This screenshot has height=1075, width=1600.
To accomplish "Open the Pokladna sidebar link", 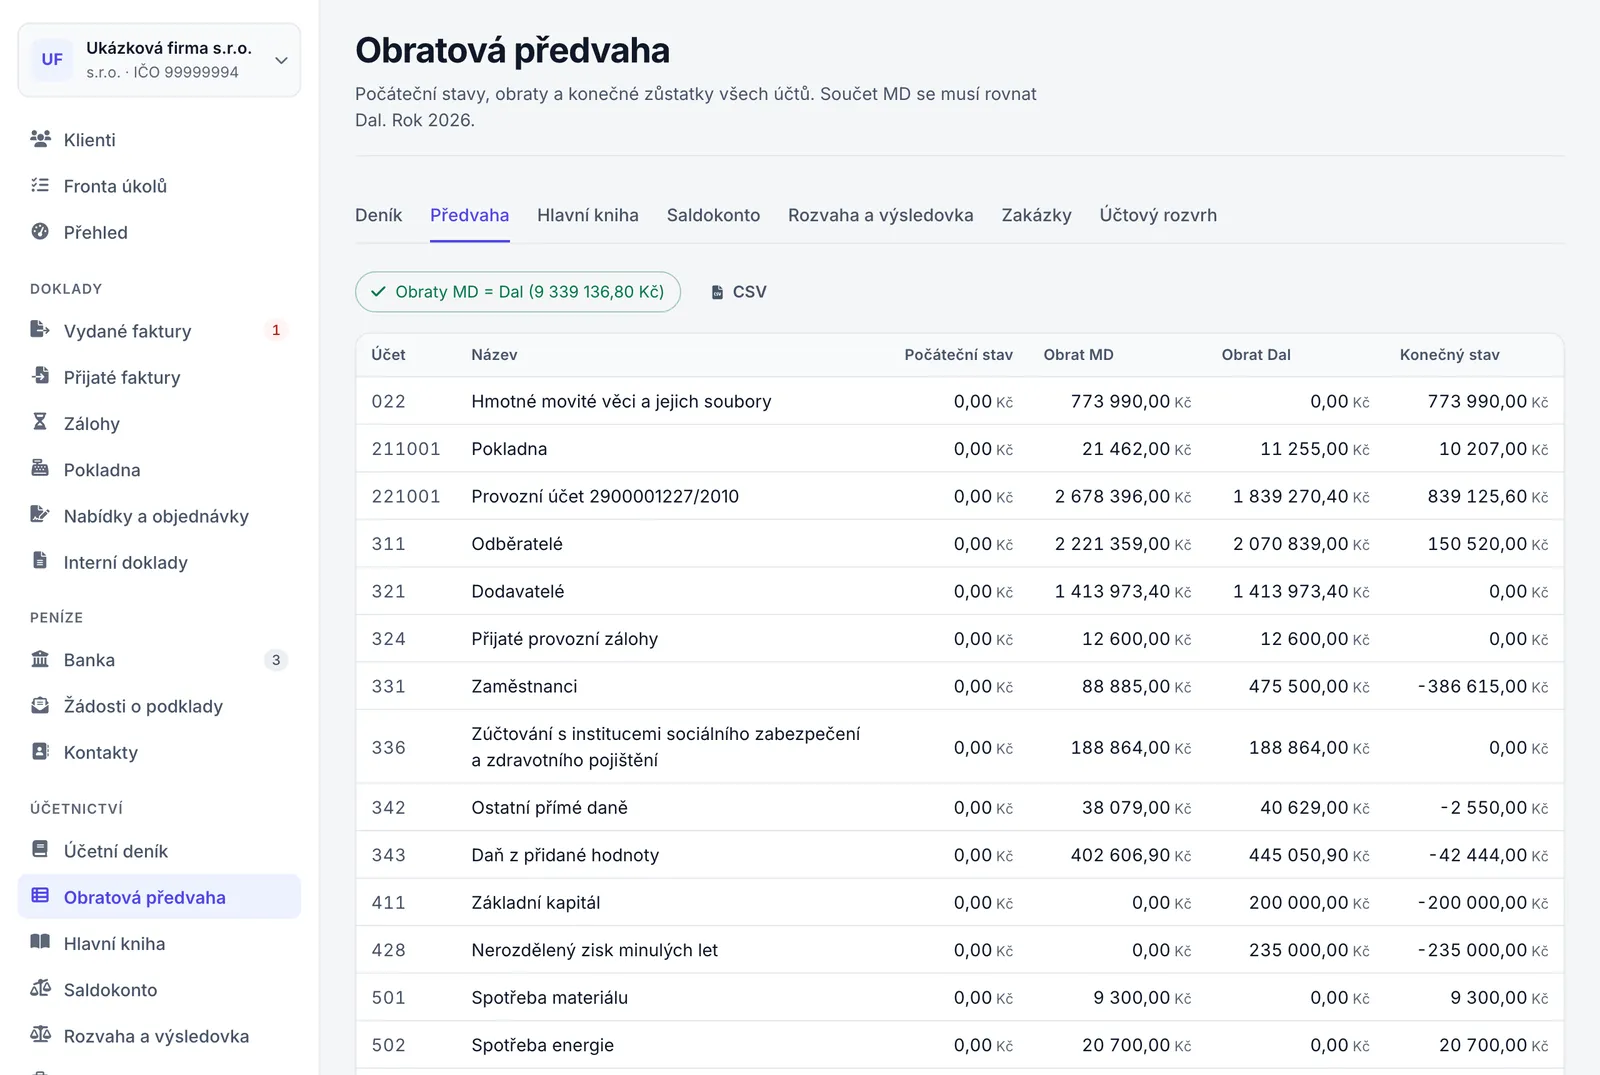I will click(159, 470).
